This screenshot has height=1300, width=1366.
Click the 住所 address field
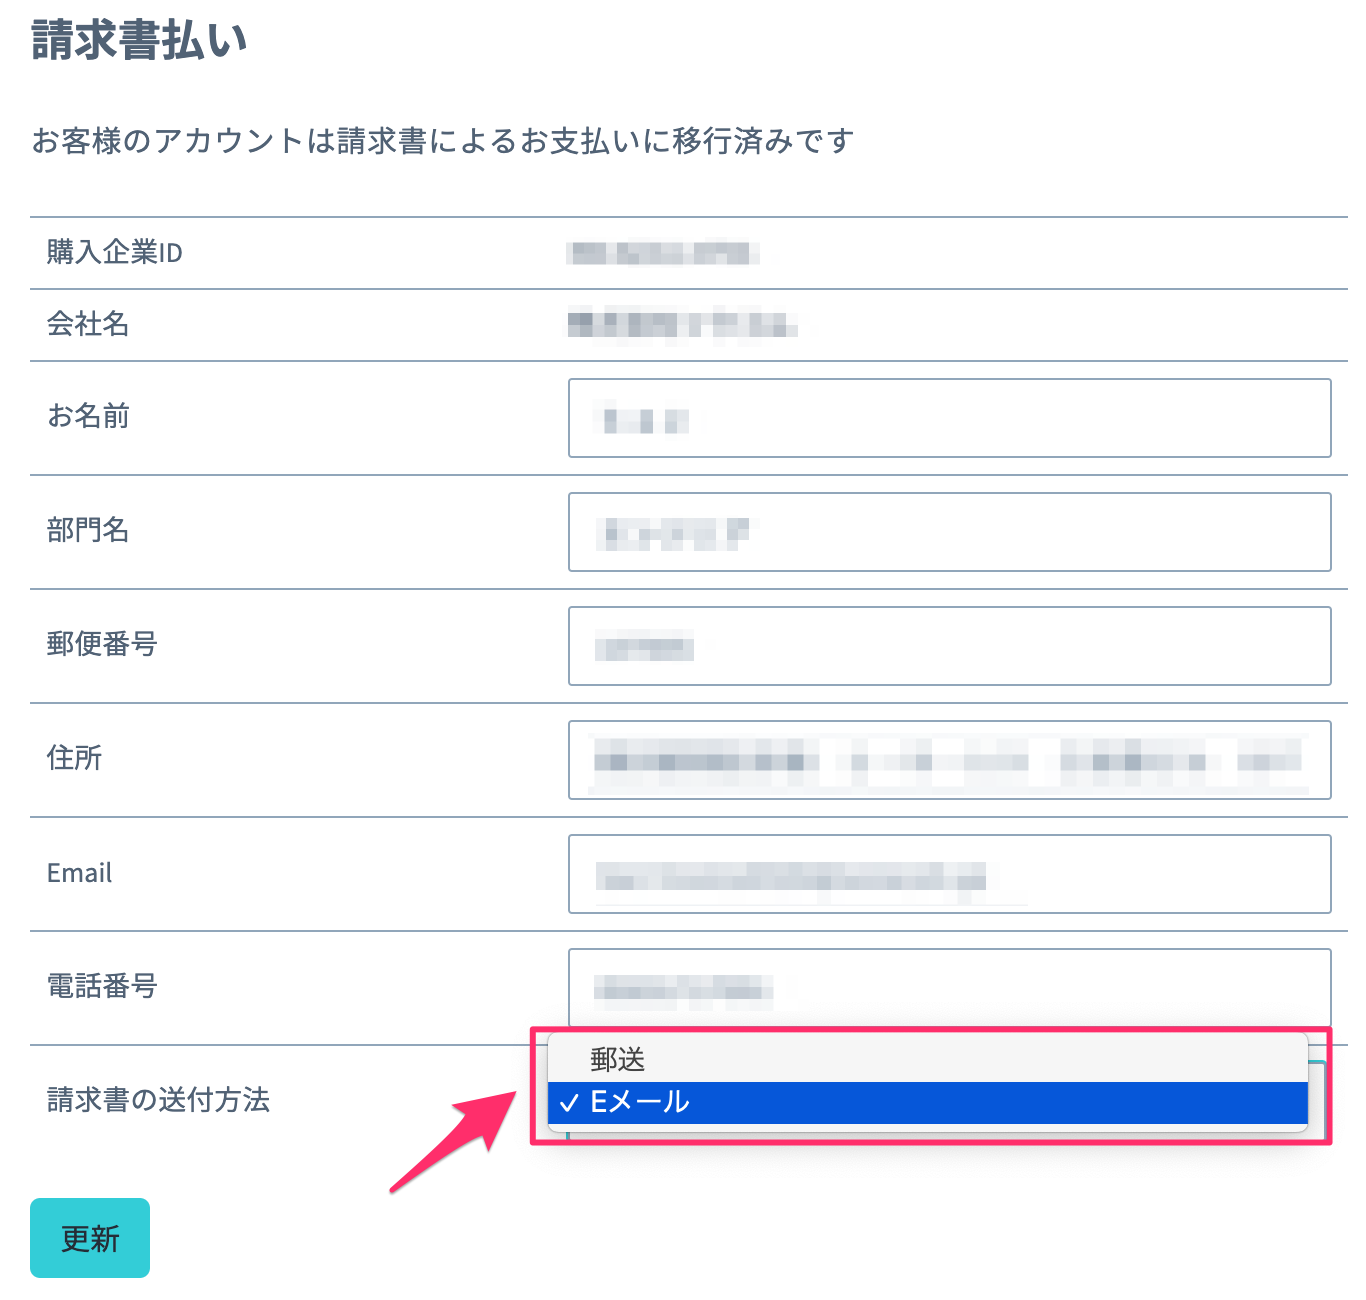point(949,760)
